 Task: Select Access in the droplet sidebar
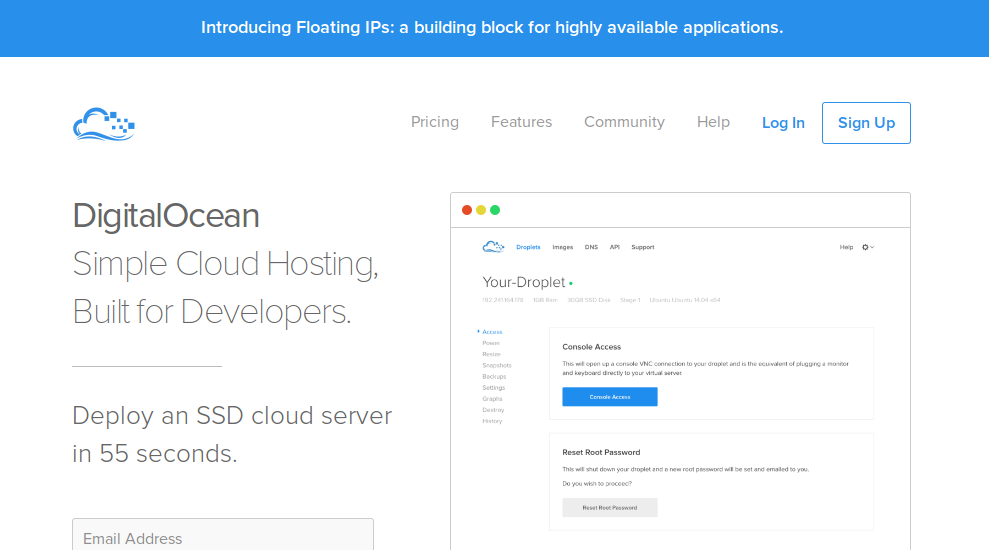[x=492, y=332]
